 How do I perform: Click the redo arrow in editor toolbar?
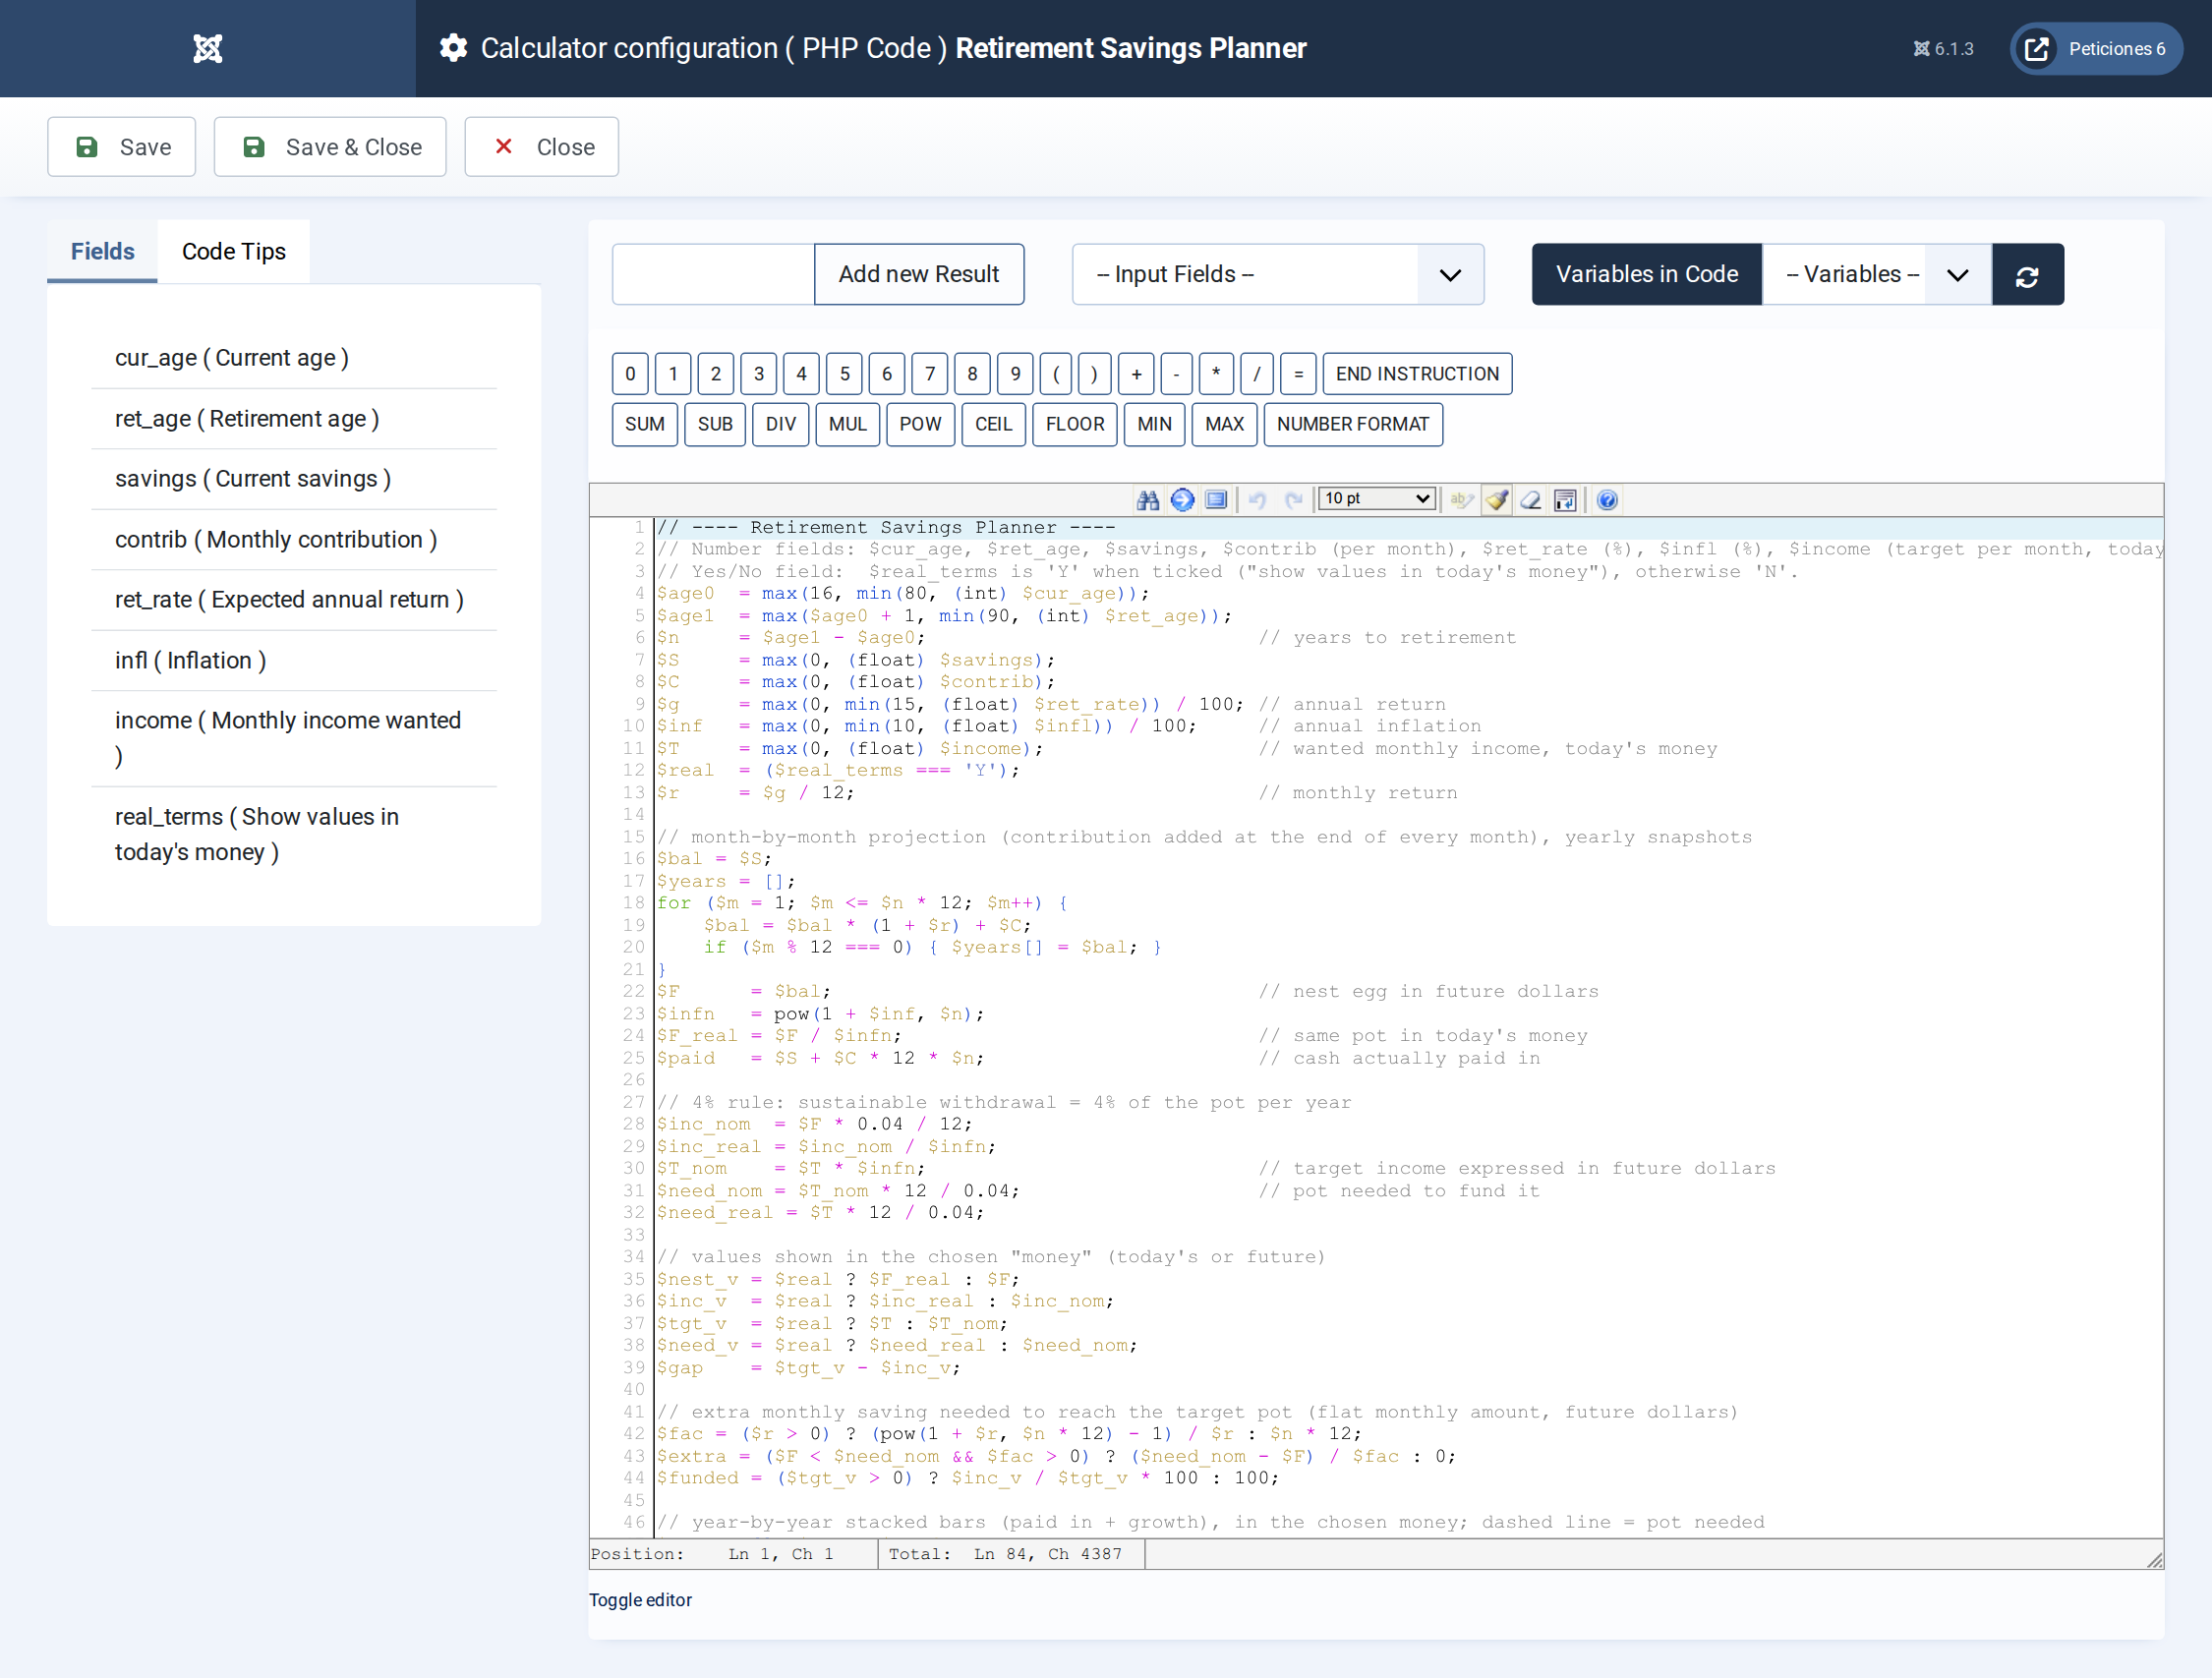tap(1293, 499)
